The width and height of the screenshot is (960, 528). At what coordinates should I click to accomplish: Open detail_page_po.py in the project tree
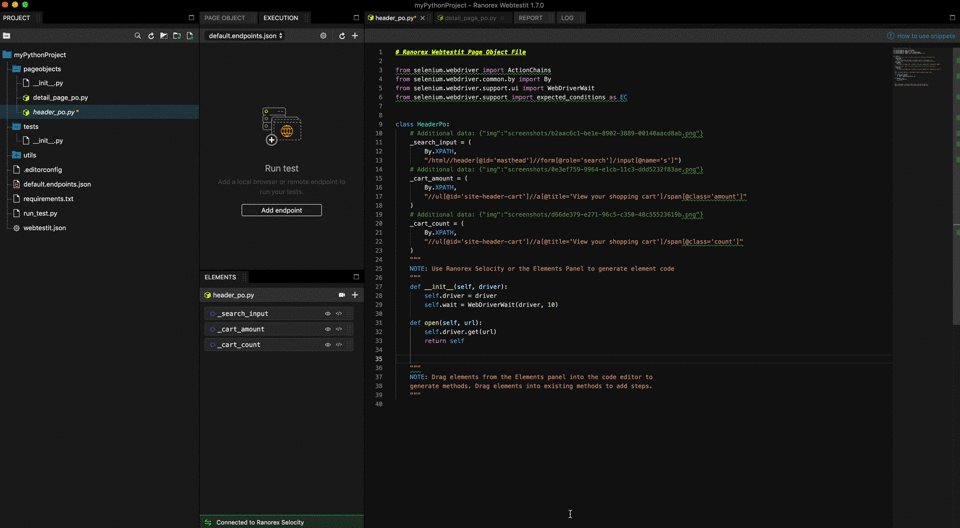[x=61, y=98]
